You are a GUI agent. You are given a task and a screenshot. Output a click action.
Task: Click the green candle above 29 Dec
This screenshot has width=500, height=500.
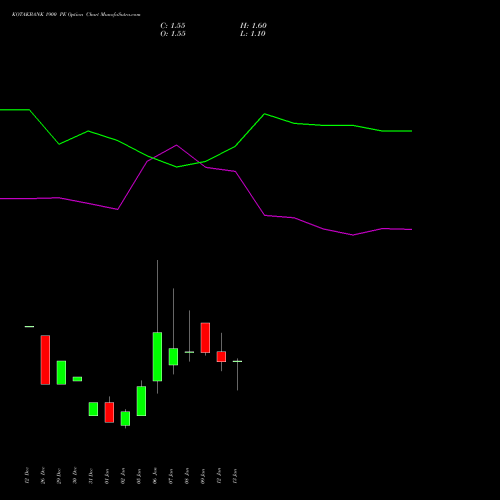[61, 373]
